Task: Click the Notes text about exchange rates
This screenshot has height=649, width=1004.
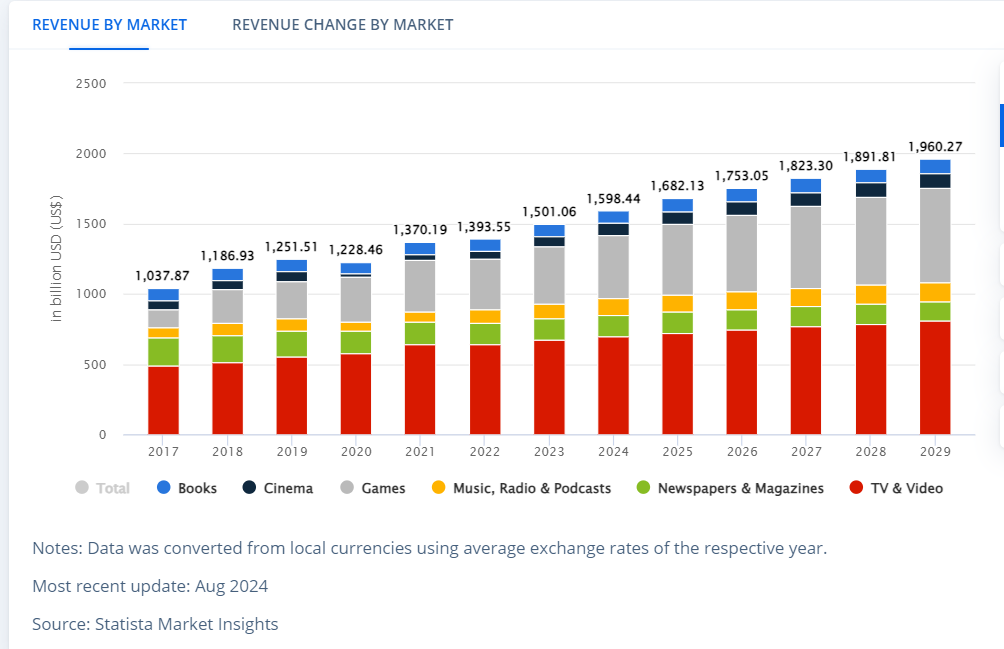Action: click(x=430, y=549)
